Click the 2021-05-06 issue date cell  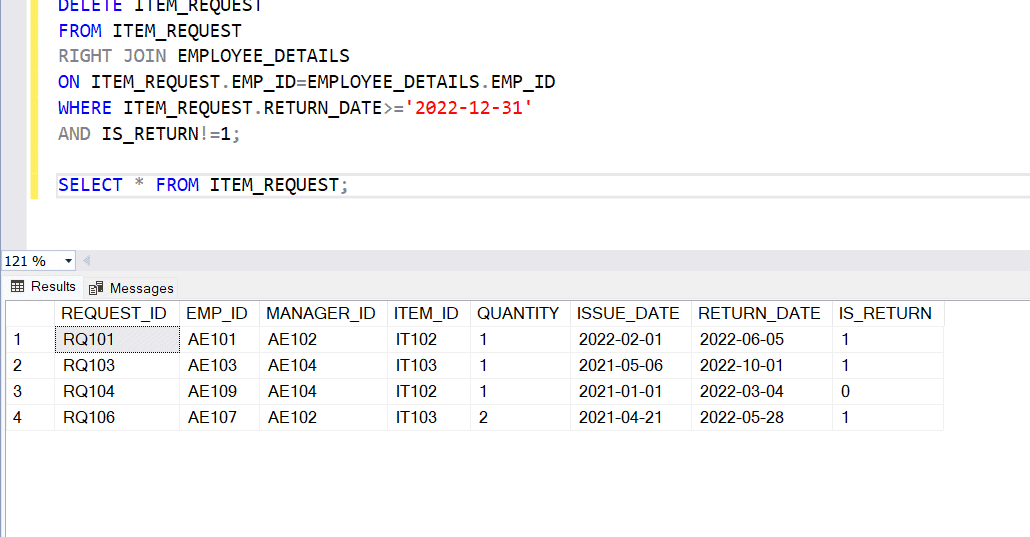click(631, 365)
